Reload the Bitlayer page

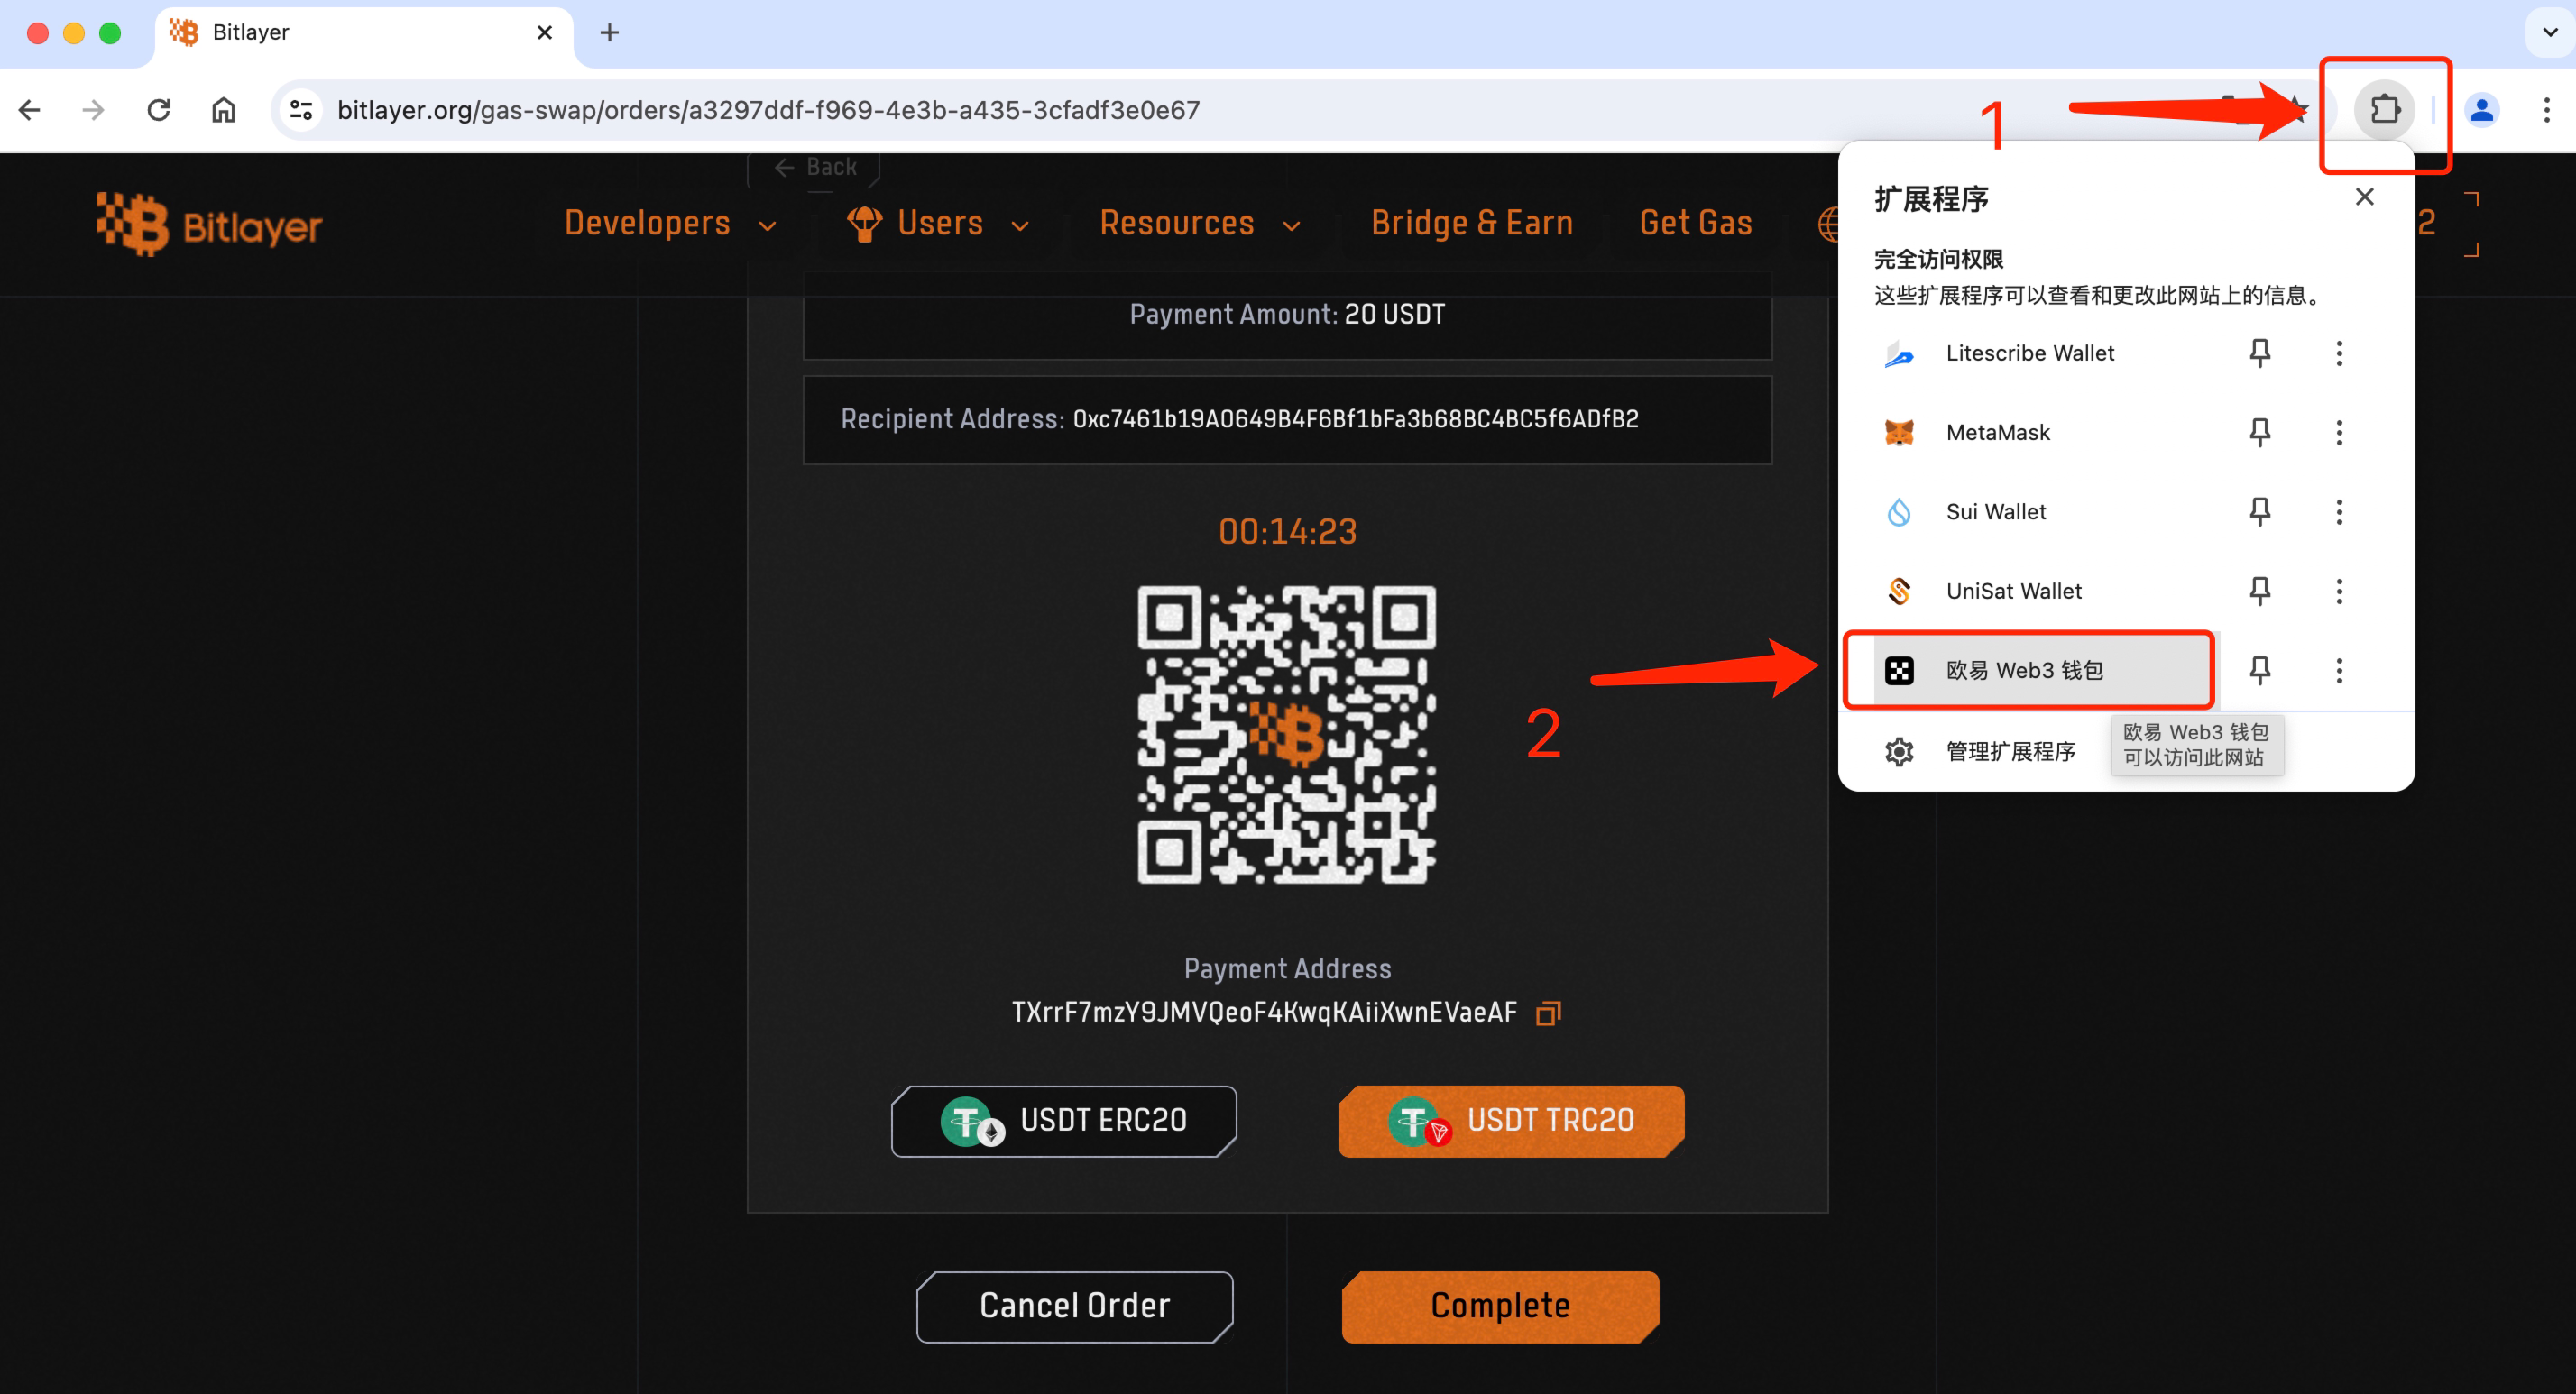tap(159, 109)
